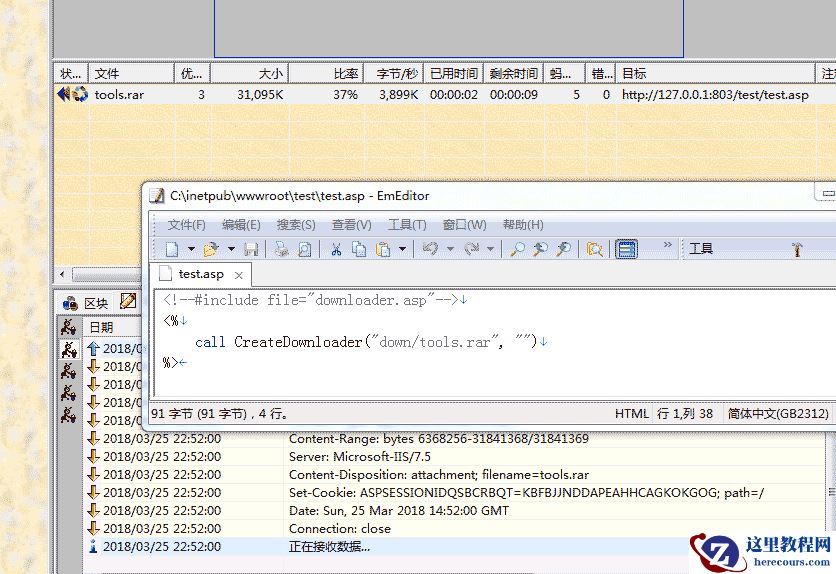
Task: Click the blue info icon beside 正在接收数据
Action: [93, 546]
